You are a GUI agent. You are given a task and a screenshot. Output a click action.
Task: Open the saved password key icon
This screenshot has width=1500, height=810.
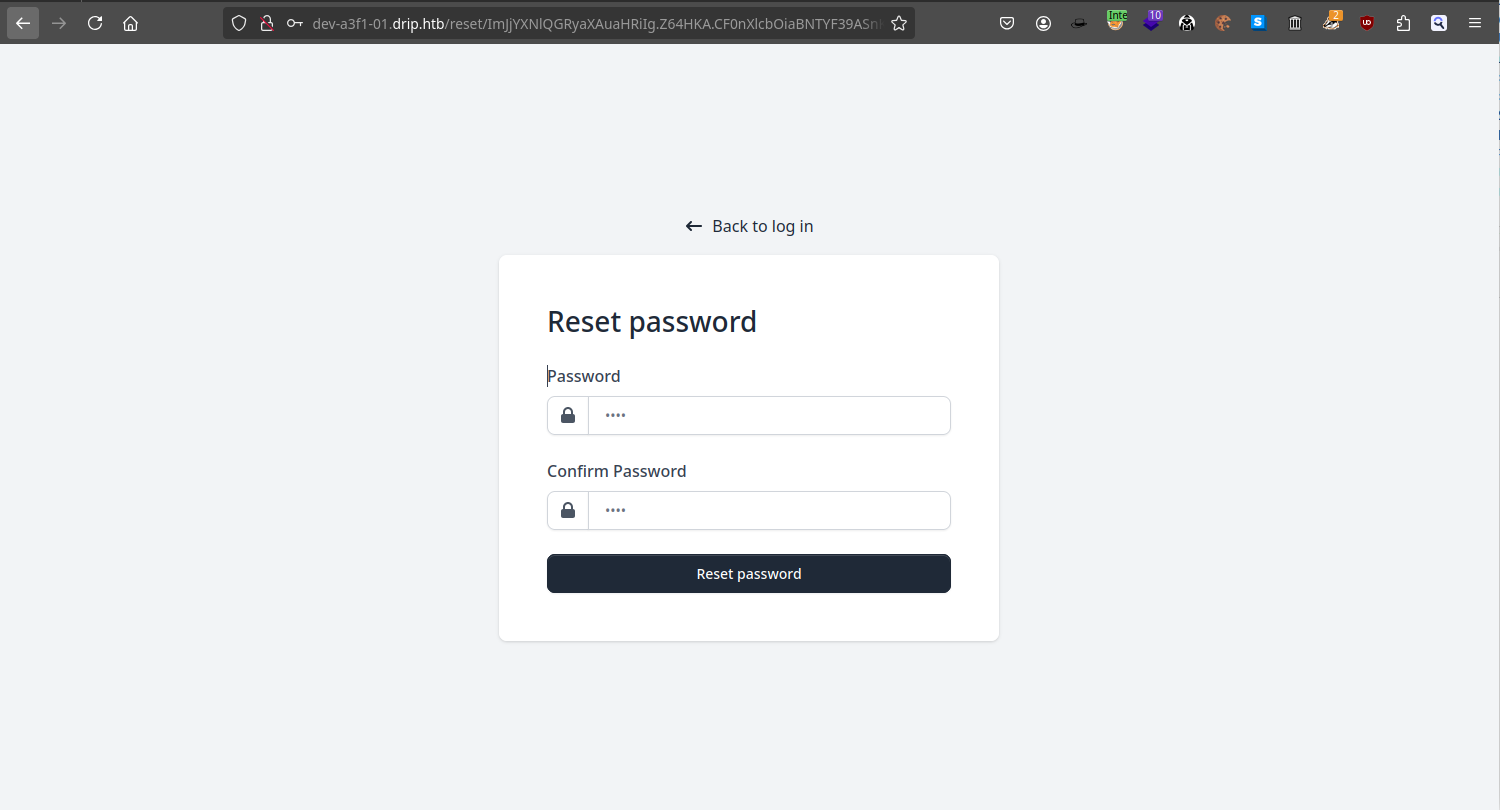tap(294, 23)
